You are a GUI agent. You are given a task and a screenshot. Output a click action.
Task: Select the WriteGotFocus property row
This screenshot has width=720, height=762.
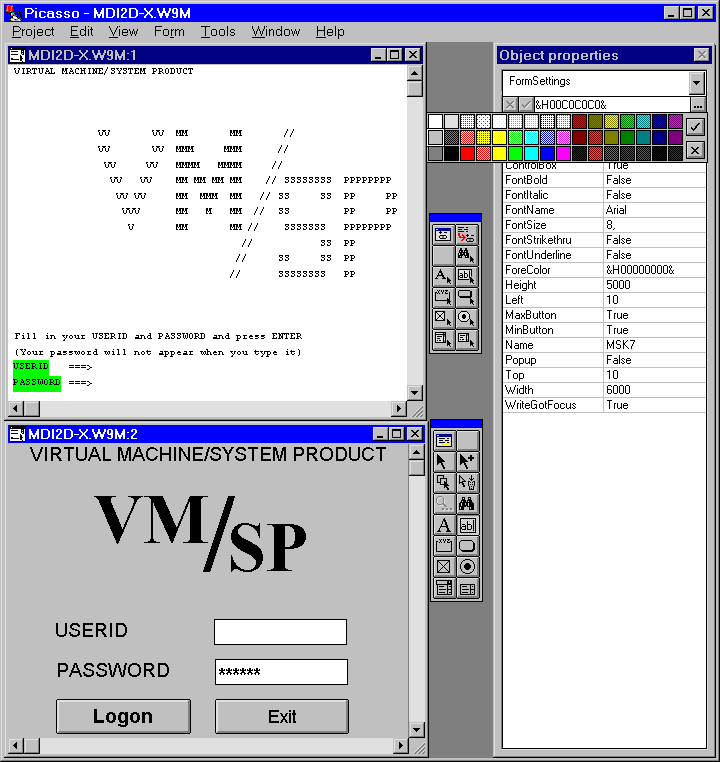tap(604, 405)
